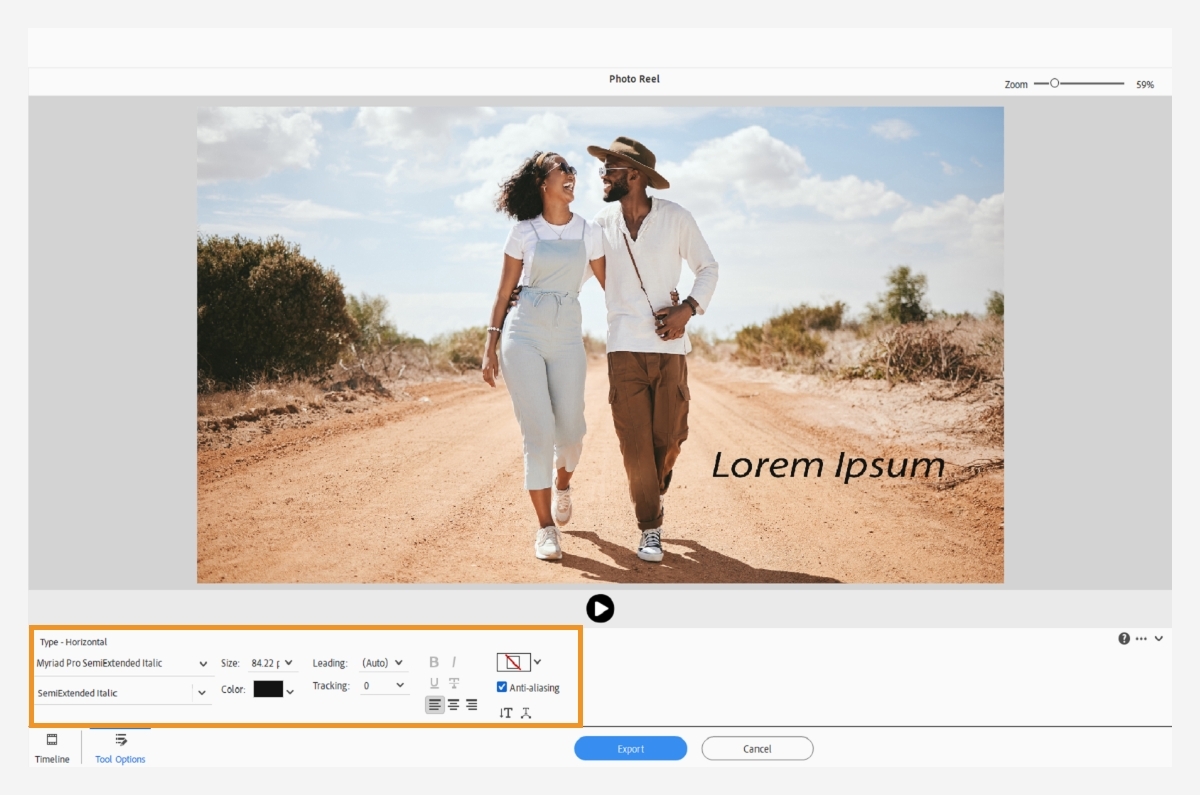Toggle bold formatting for the text

coord(434,661)
